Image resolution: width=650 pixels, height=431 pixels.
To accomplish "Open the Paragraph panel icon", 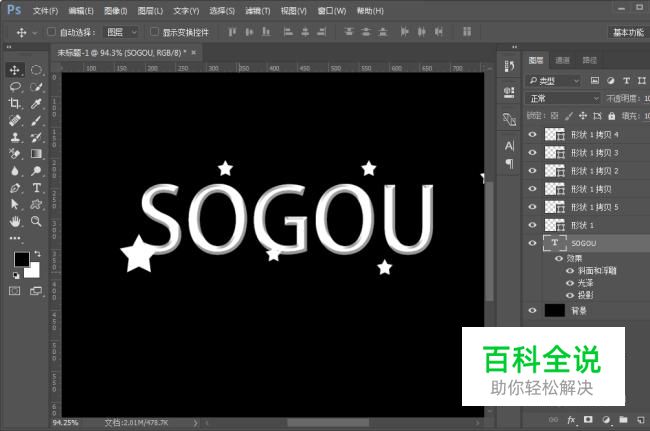I will point(509,164).
